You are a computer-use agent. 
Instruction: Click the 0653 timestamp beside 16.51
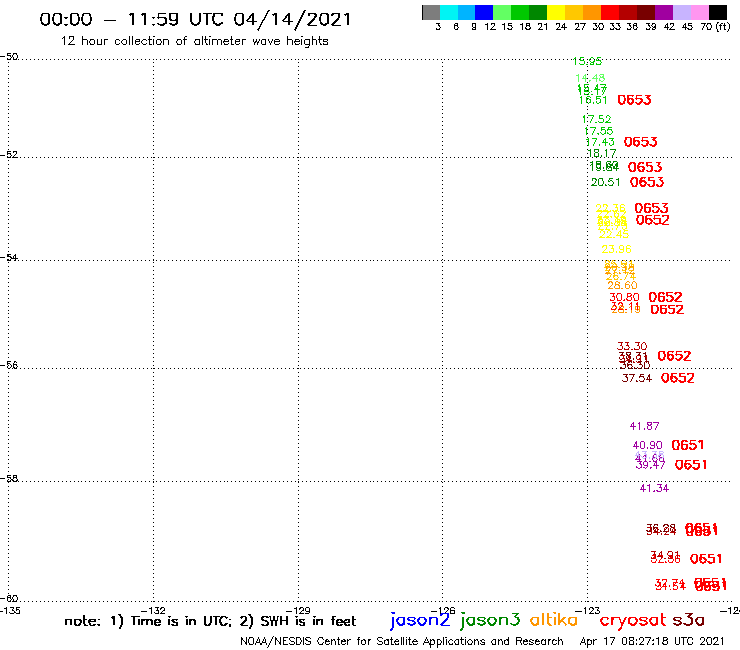pyautogui.click(x=634, y=100)
